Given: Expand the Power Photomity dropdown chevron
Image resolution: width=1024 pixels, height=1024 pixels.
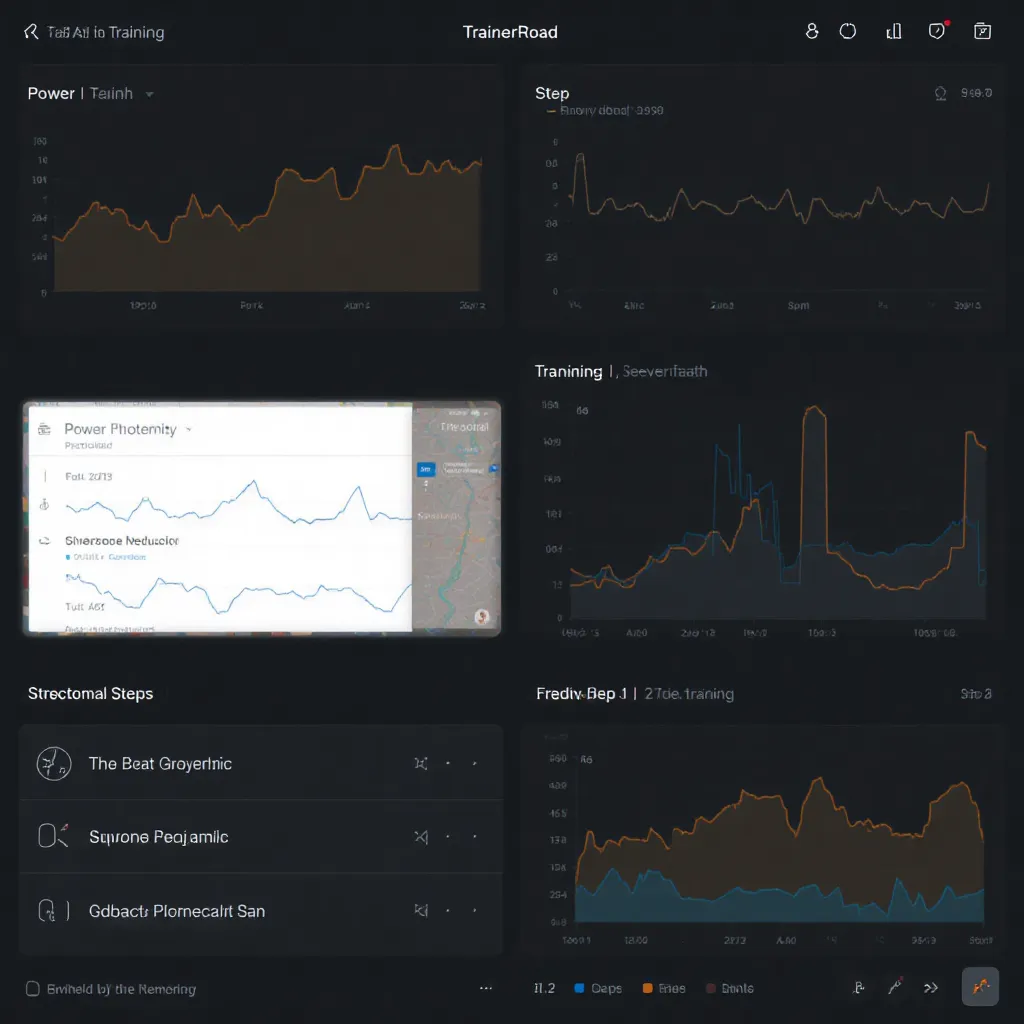Looking at the screenshot, I should 189,429.
